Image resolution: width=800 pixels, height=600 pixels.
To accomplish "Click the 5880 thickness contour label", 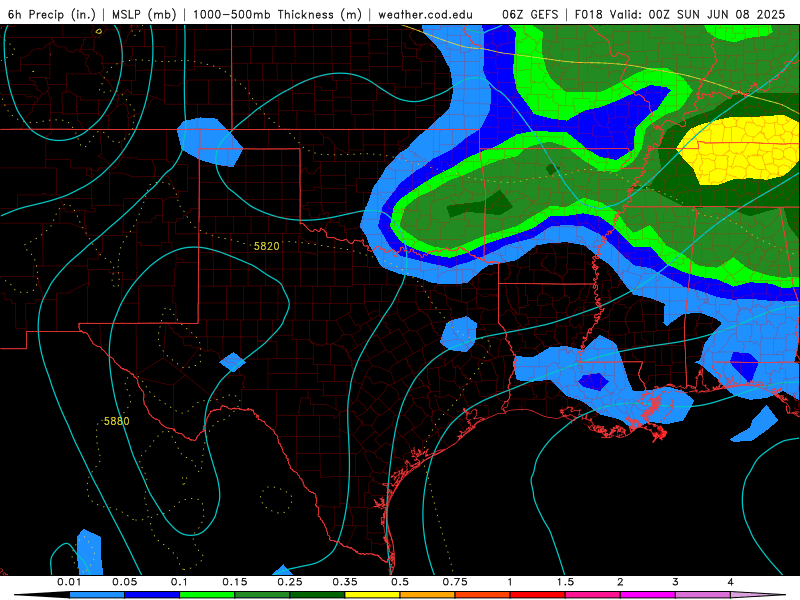I will click(116, 421).
